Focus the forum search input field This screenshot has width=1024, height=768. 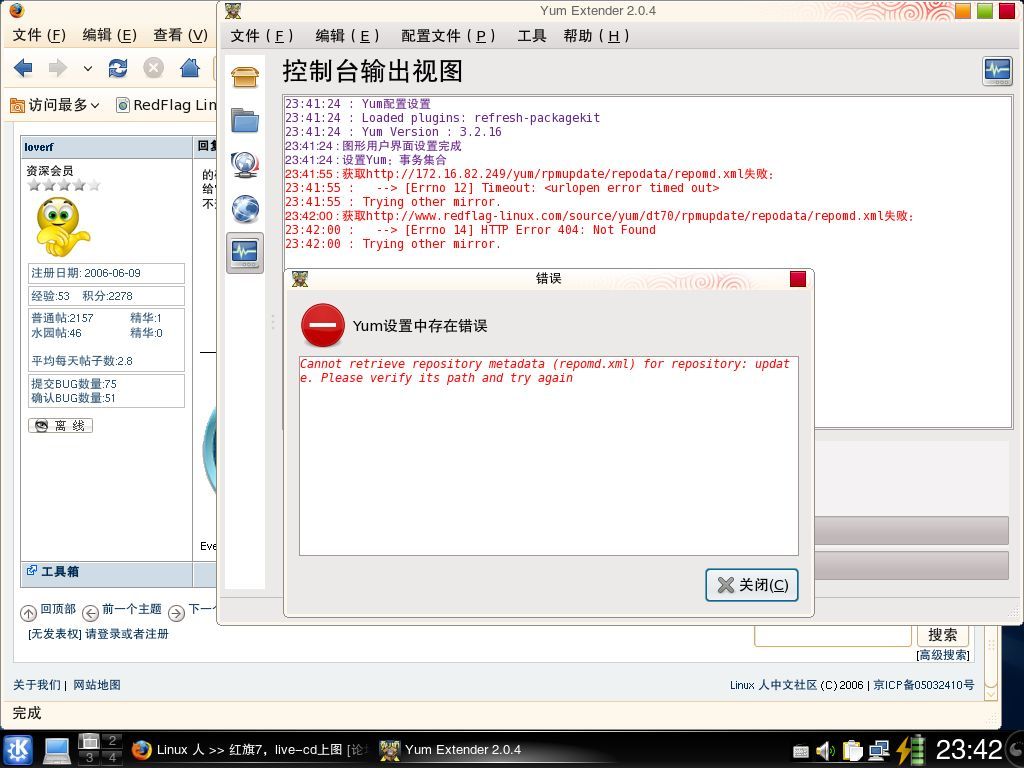[833, 635]
